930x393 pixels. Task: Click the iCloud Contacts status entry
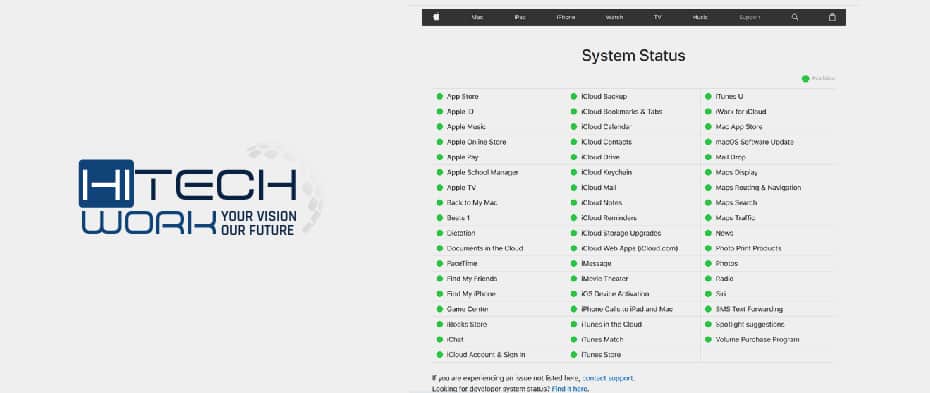(601, 142)
